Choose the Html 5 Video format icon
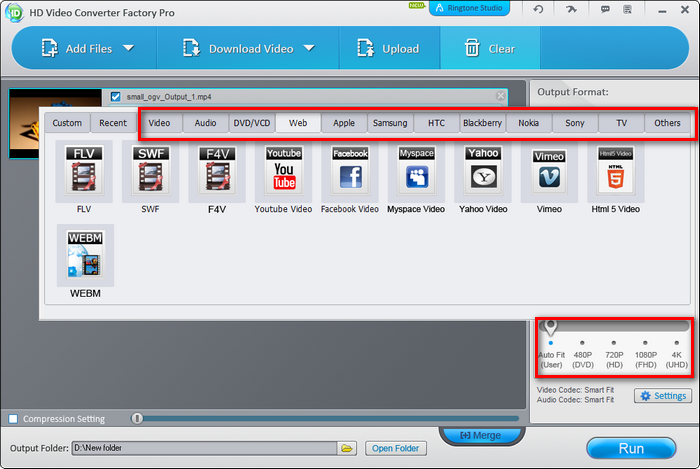The width and height of the screenshot is (700, 469). (x=616, y=172)
